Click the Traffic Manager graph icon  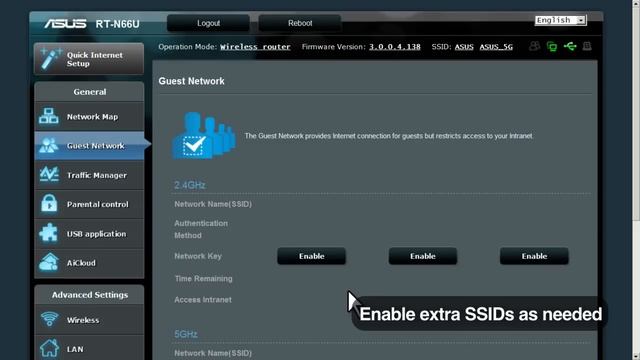pos(49,175)
